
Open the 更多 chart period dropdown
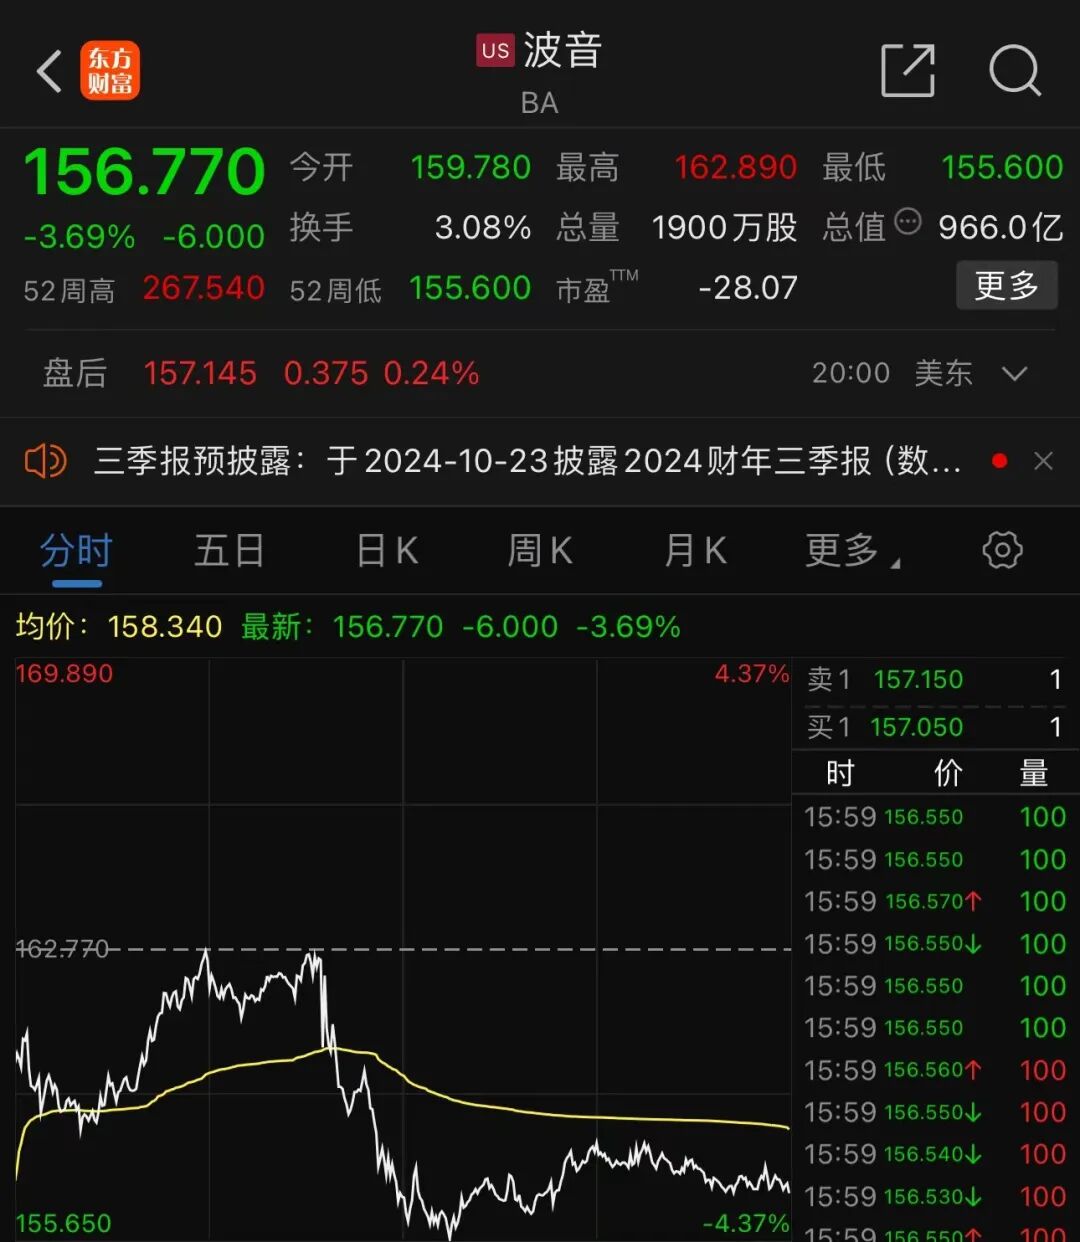pos(852,550)
